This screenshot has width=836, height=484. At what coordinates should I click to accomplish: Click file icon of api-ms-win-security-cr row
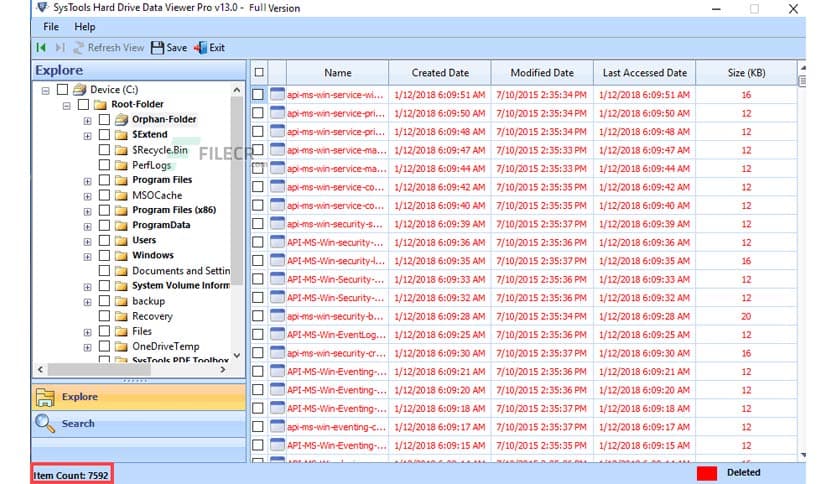pyautogui.click(x=277, y=352)
